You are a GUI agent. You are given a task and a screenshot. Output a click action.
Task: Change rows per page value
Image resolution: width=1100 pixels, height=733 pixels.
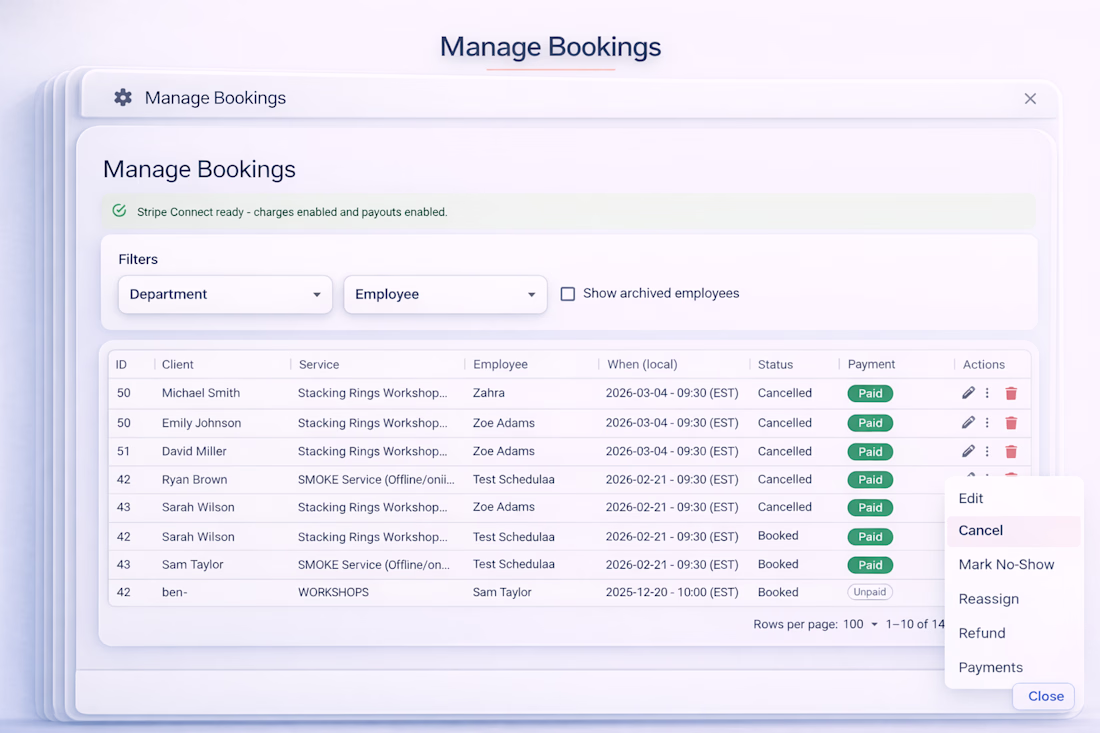click(x=860, y=624)
